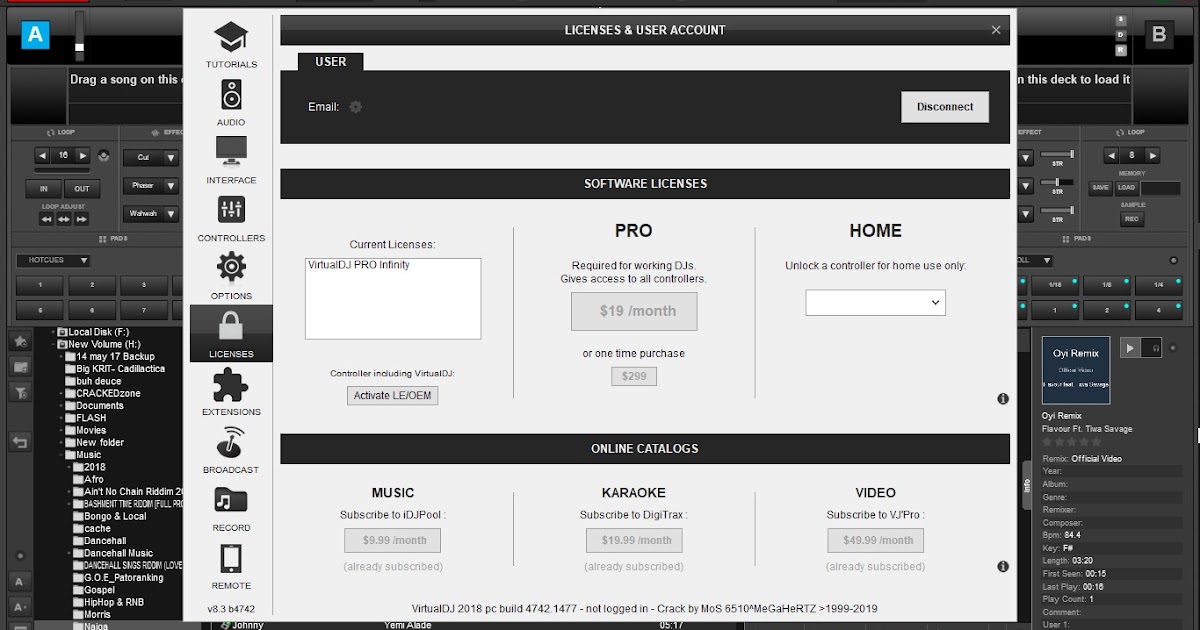Adjust the deck A vertical level slider
Viewport: 1200px width, 630px height.
click(80, 36)
